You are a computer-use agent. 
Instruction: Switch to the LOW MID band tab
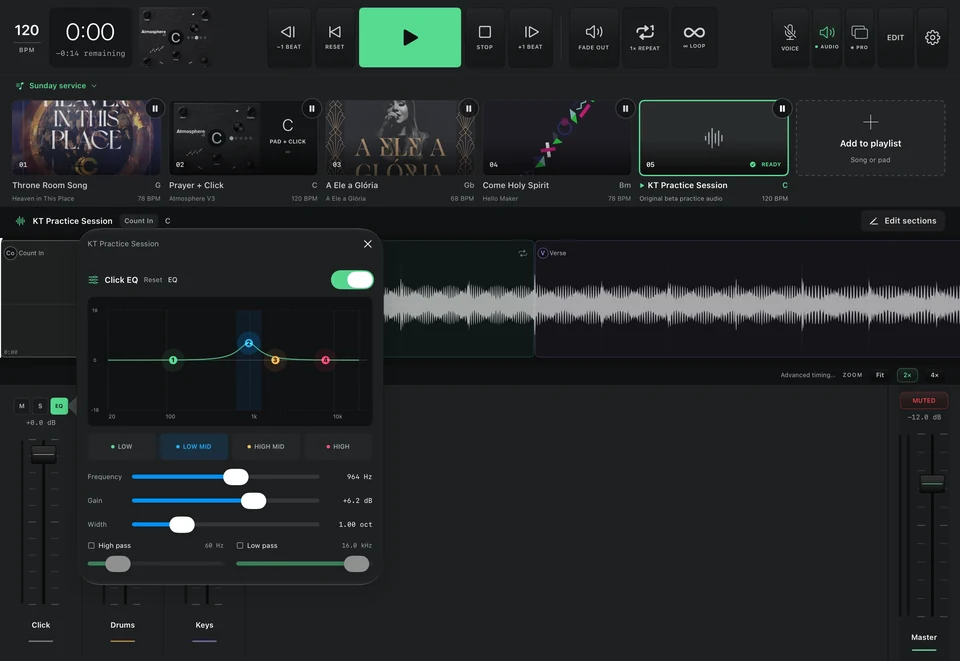point(193,447)
